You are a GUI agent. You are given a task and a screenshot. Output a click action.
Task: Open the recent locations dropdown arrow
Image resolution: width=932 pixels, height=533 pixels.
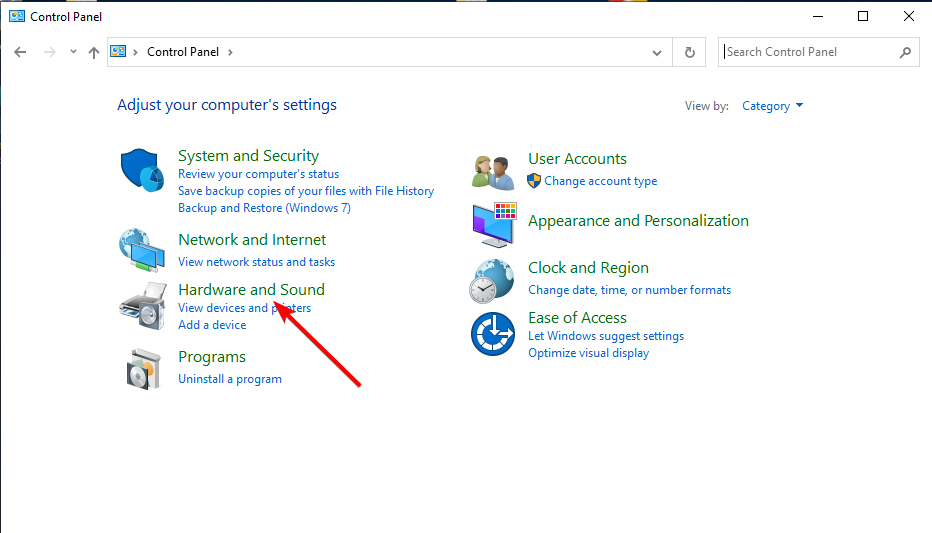tap(73, 52)
